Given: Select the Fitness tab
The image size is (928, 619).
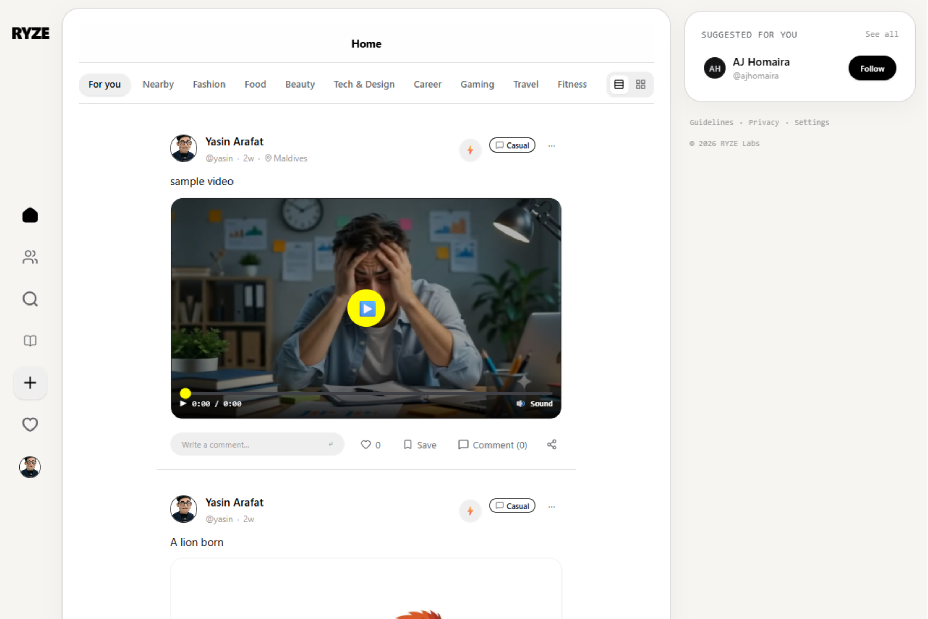Looking at the screenshot, I should (x=572, y=85).
